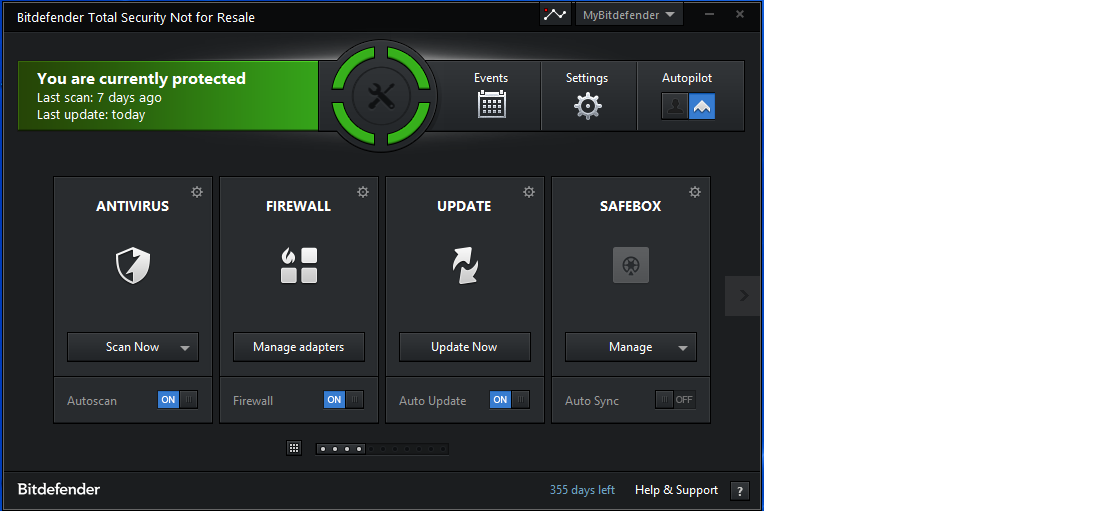Close the Bitdefender window
This screenshot has width=1119, height=511.
[x=740, y=14]
